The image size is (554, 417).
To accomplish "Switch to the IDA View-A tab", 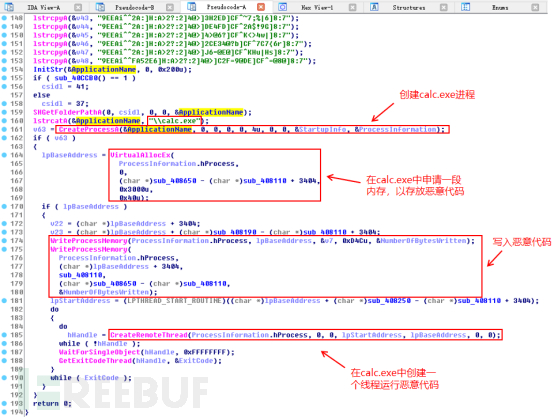I will (x=43, y=7).
